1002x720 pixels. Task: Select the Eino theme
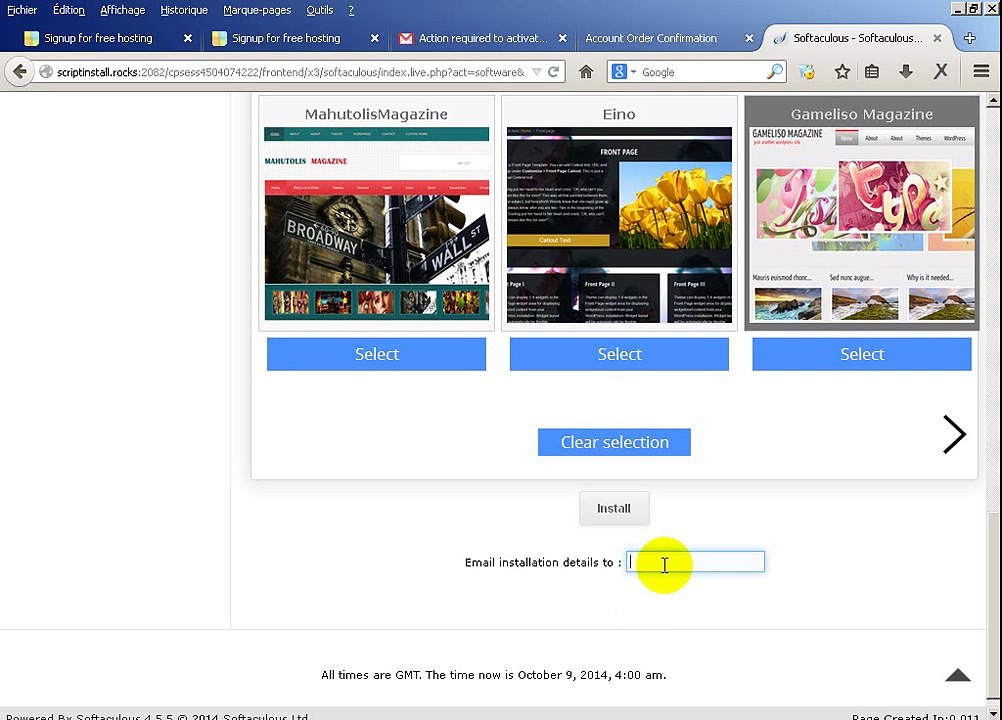(x=619, y=354)
